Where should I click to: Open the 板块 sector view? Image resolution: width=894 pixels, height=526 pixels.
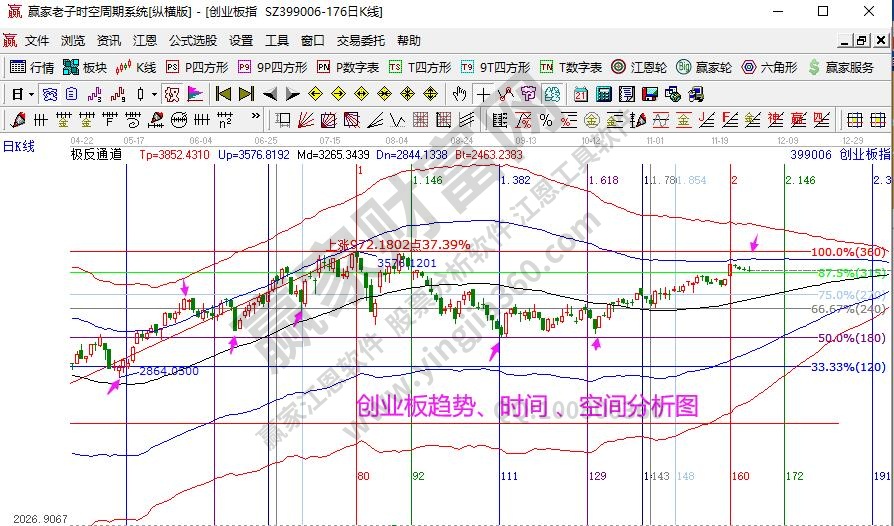point(84,67)
